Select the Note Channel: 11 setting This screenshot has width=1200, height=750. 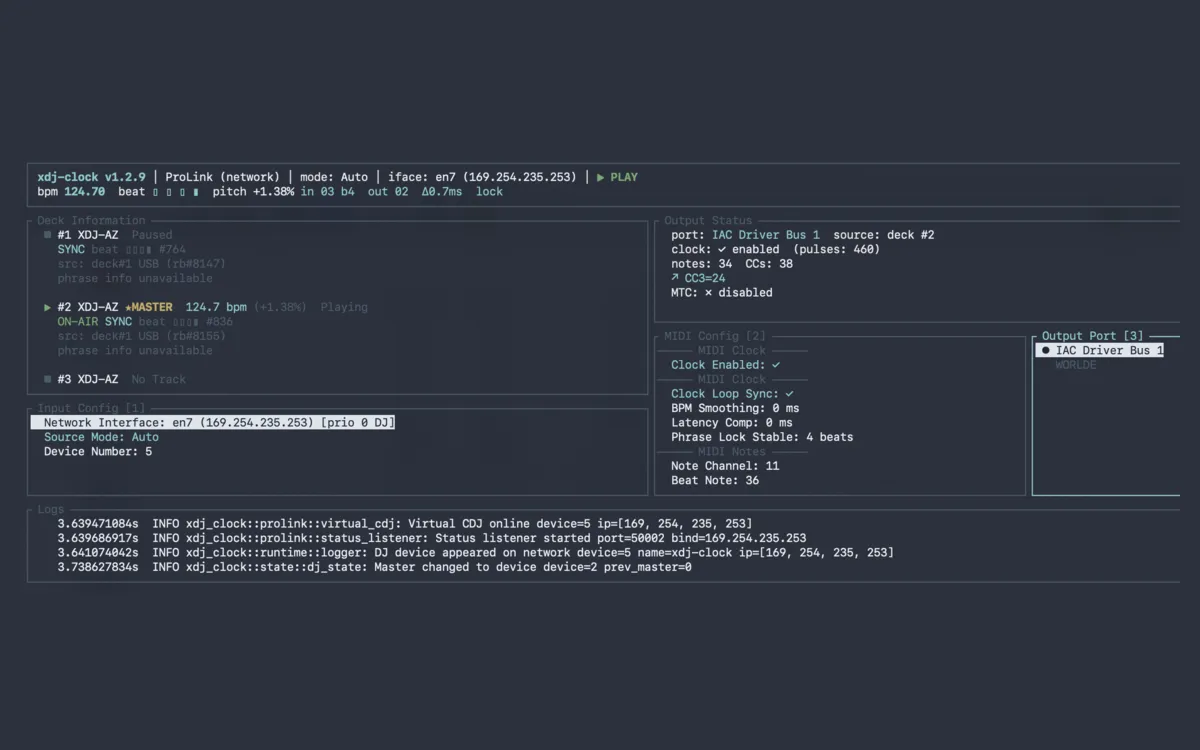(725, 466)
